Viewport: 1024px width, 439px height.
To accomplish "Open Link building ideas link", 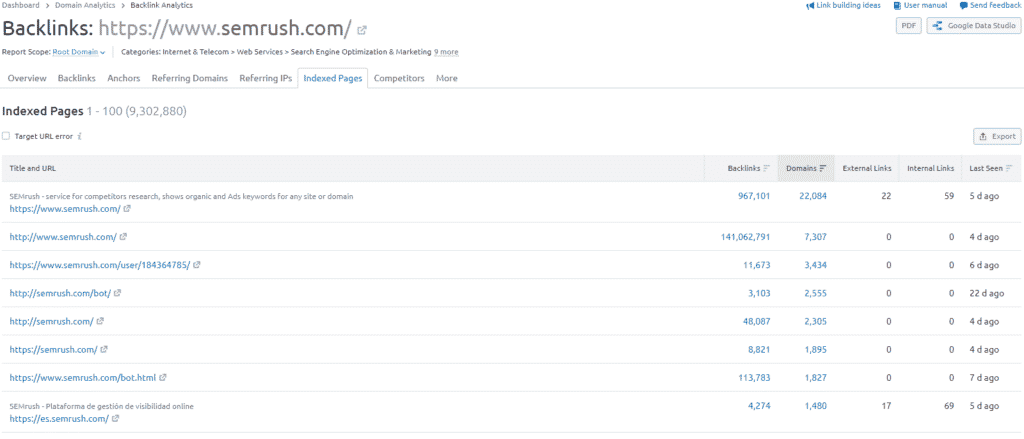I will (848, 5).
